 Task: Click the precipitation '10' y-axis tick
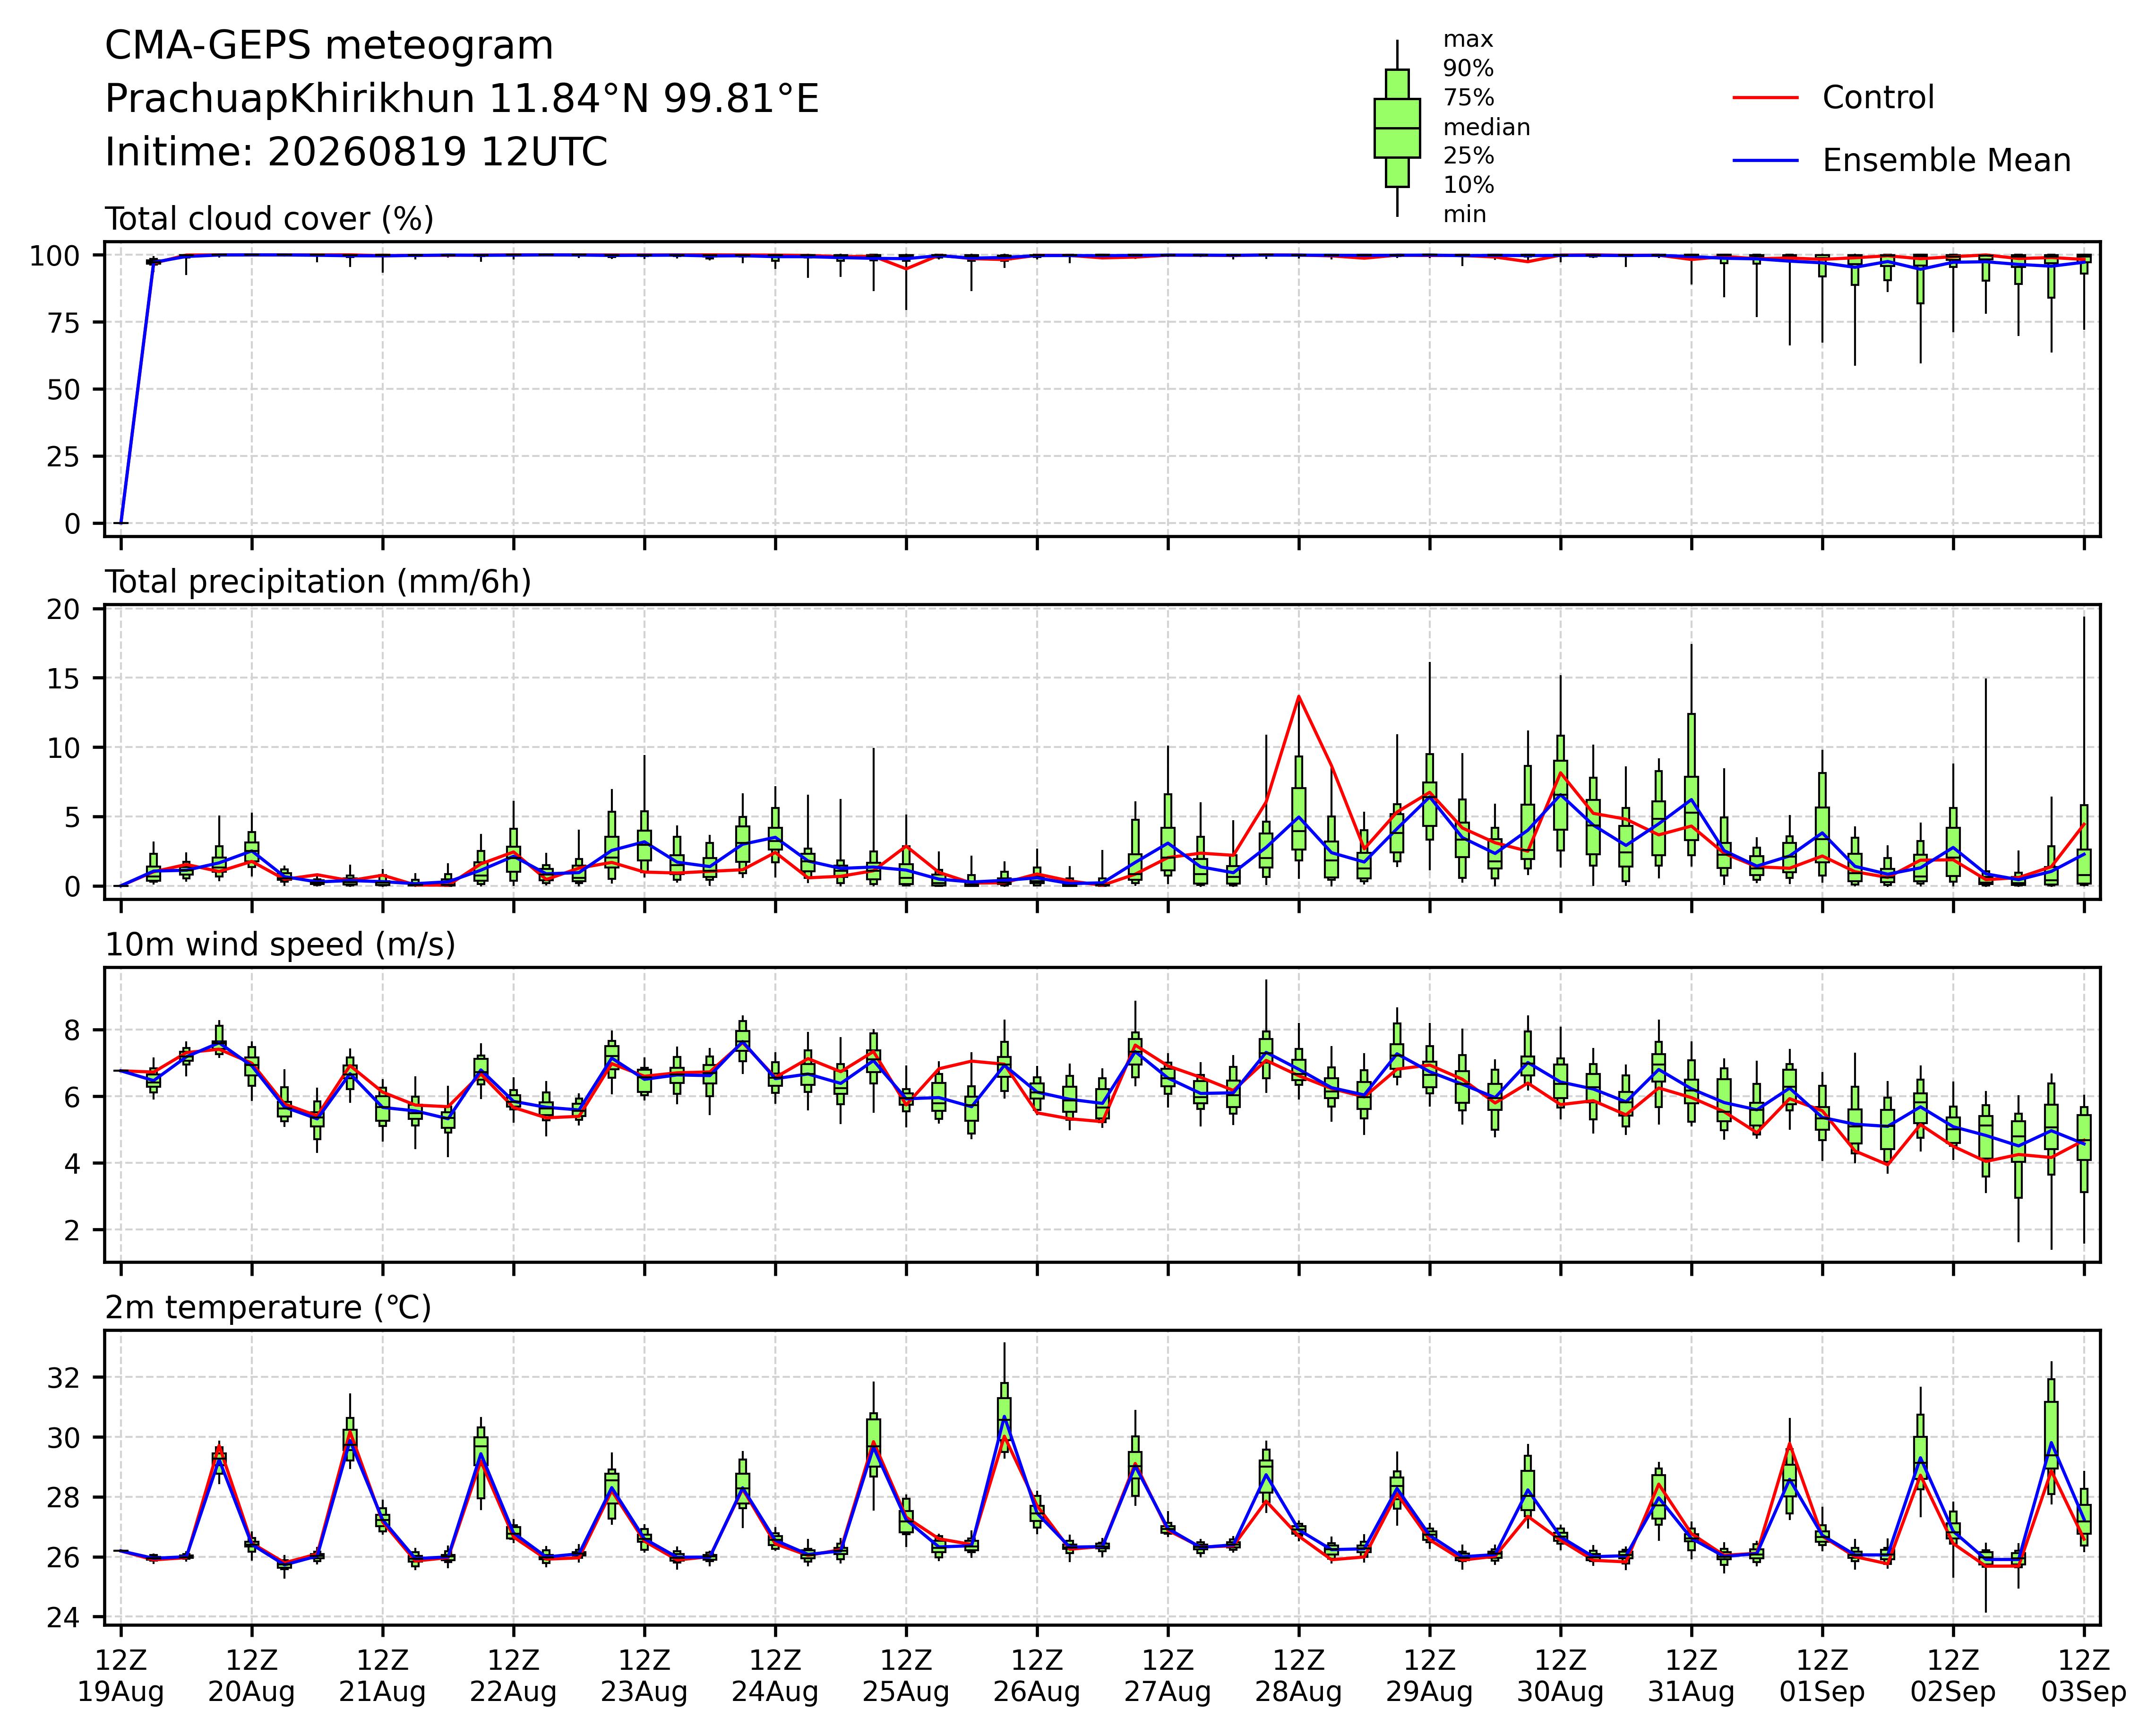coord(64,748)
